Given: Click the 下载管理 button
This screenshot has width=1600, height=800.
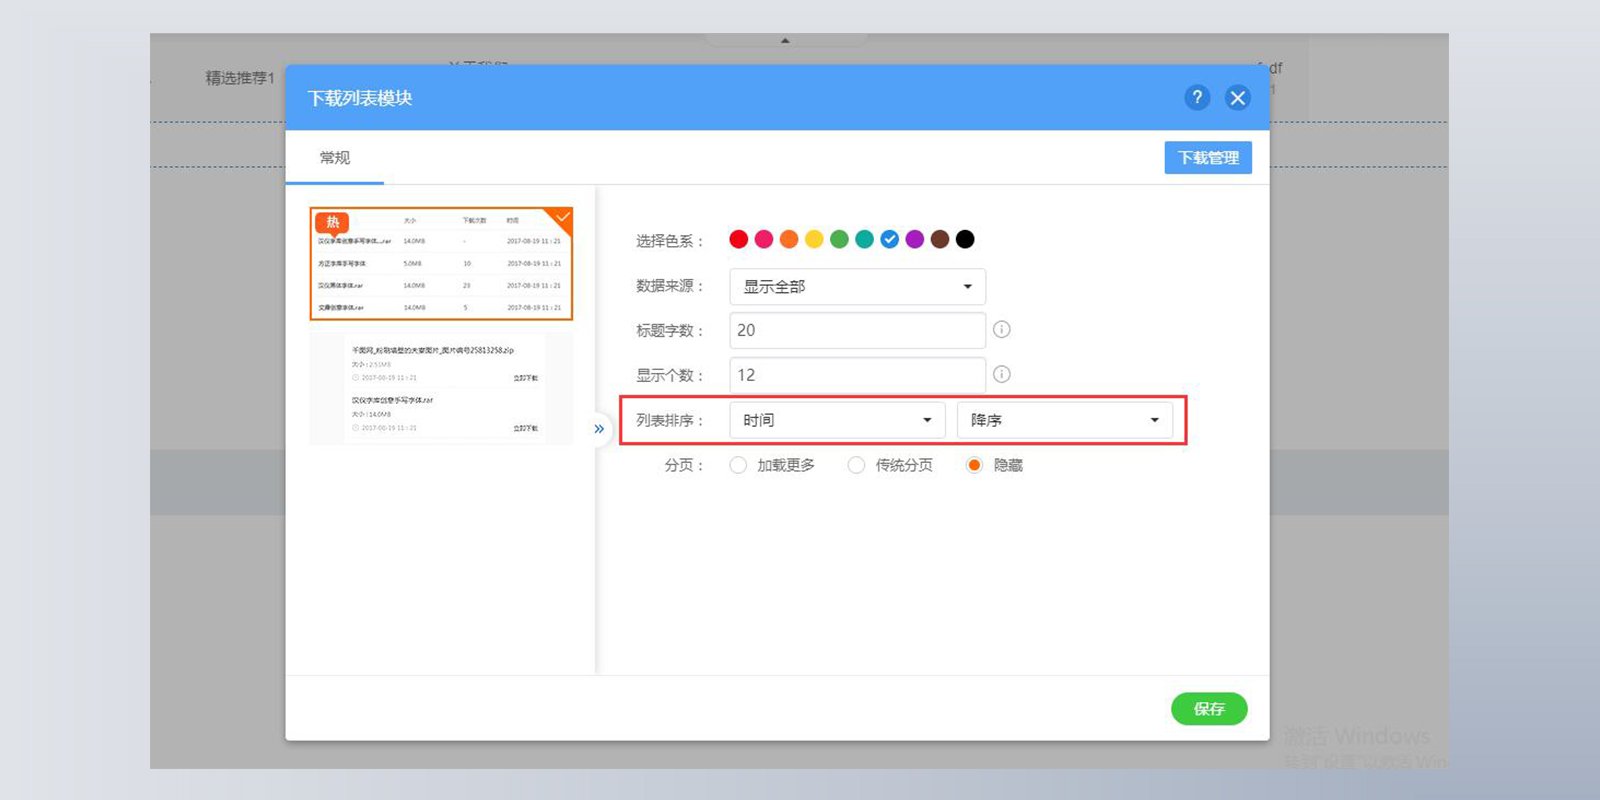Looking at the screenshot, I should (1208, 158).
